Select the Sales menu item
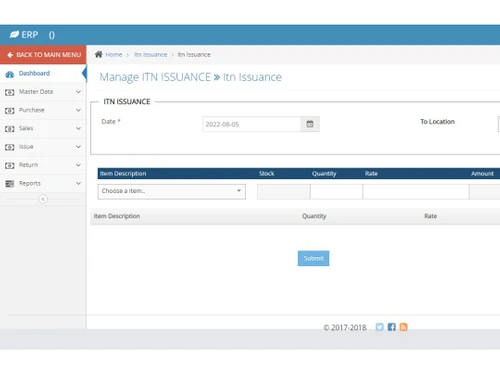The width and height of the screenshot is (500, 375). coord(43,129)
